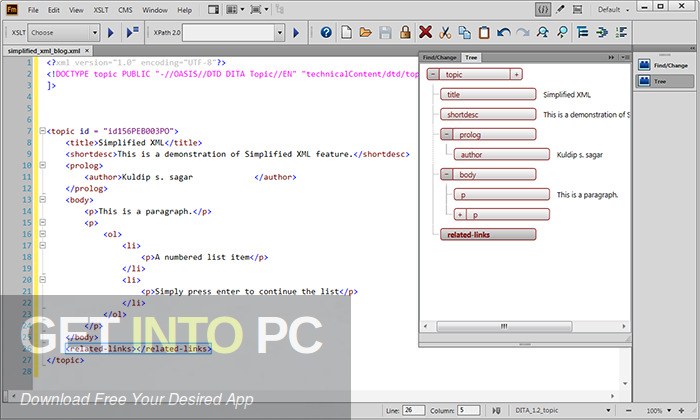700x420 pixels.
Task: Open the XPath 2.0 history dropdown arrow
Action: 280,33
